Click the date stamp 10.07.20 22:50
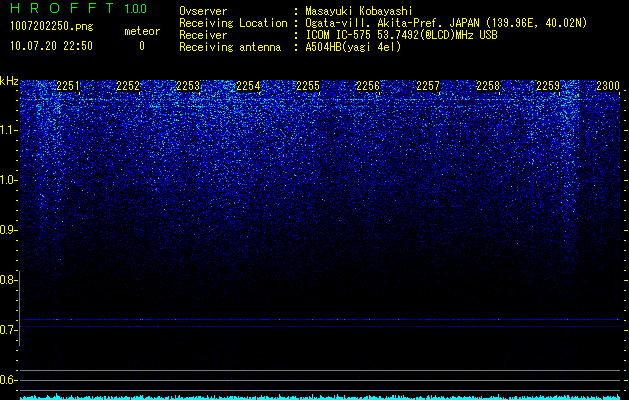This screenshot has width=629, height=400. [x=51, y=46]
